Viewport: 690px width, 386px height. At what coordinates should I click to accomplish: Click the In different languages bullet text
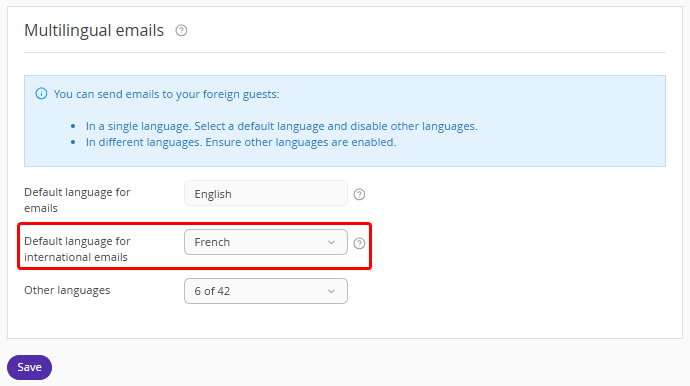tap(241, 142)
